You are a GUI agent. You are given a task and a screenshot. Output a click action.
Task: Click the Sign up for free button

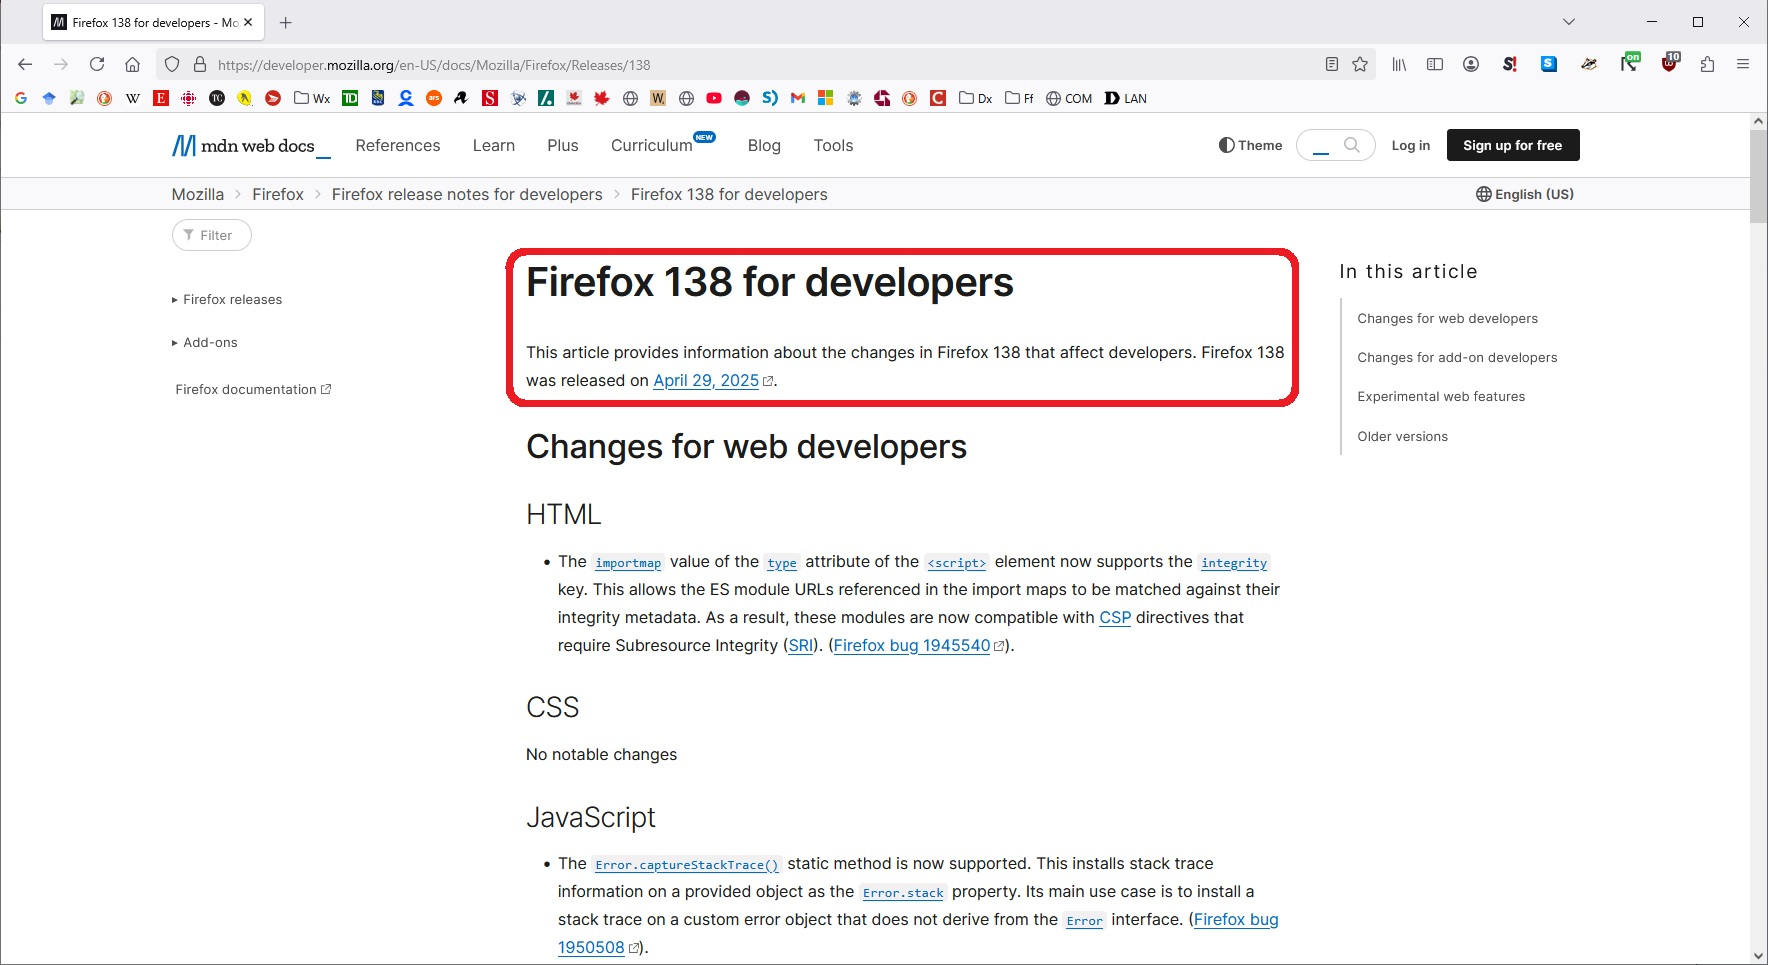[x=1512, y=145]
